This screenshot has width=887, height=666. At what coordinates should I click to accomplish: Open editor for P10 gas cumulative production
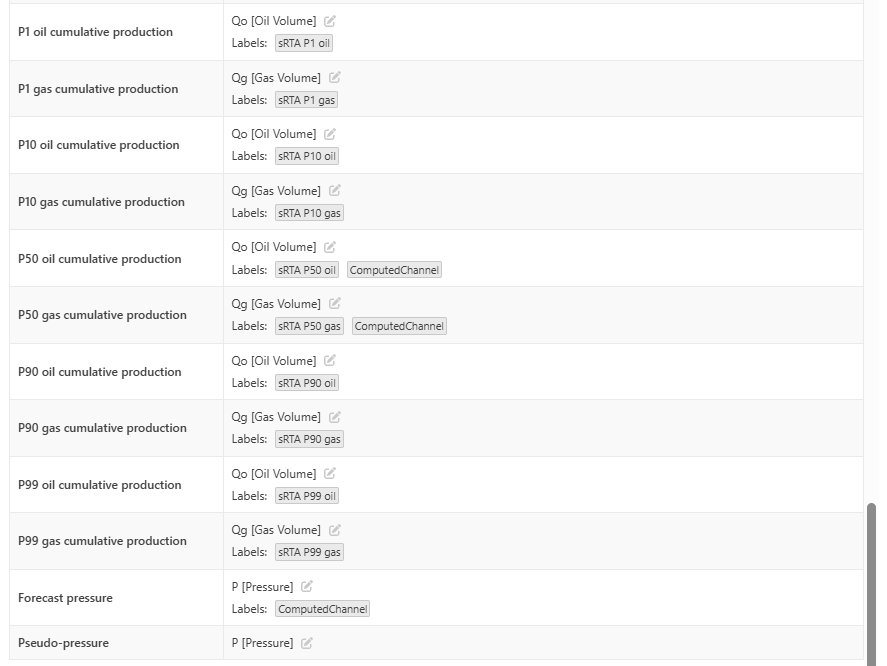click(x=335, y=191)
